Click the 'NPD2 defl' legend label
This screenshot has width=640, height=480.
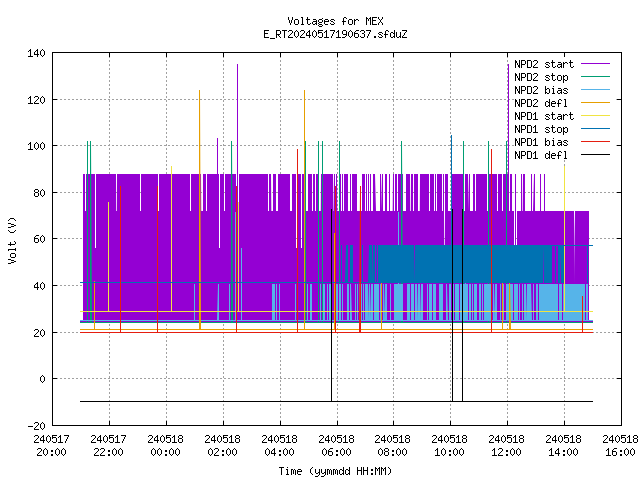tap(541, 103)
